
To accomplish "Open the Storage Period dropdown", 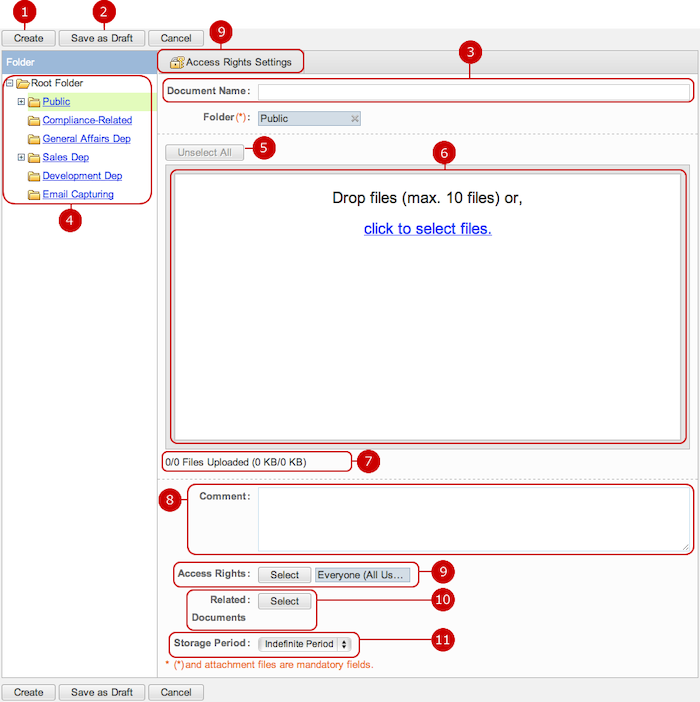I will (x=305, y=644).
